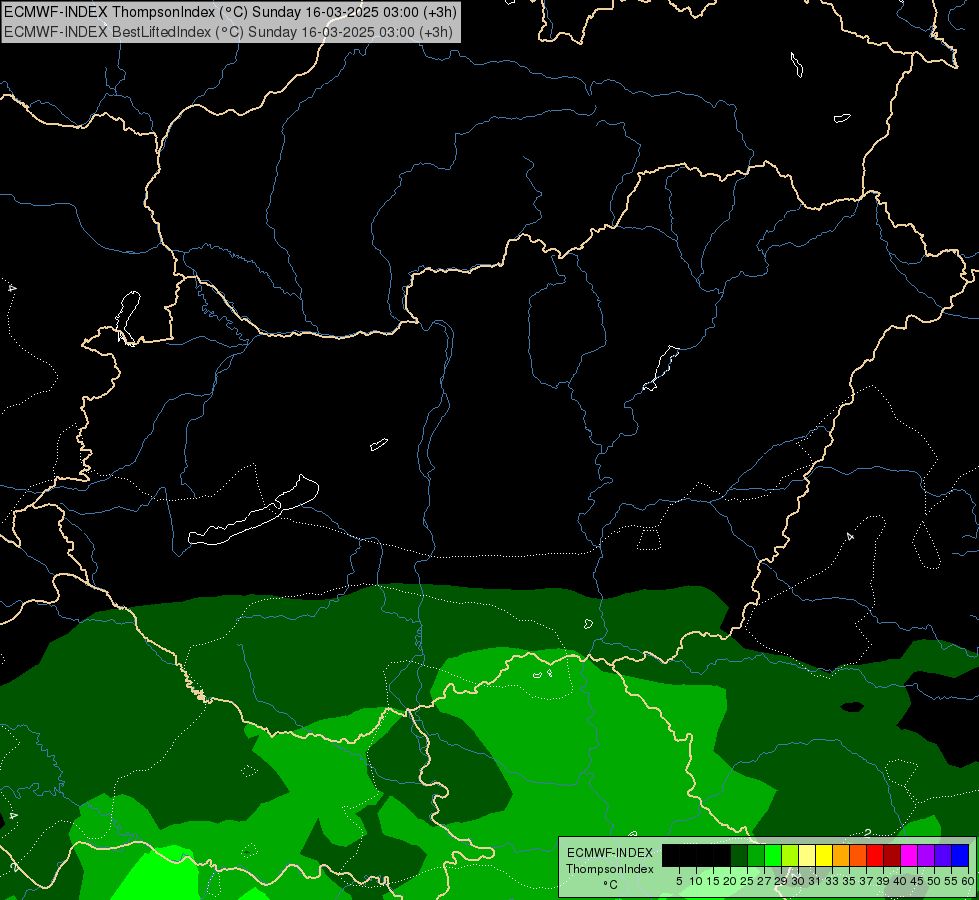979x900 pixels.
Task: Choose the orange 33-35 legend swatch
Action: click(841, 855)
